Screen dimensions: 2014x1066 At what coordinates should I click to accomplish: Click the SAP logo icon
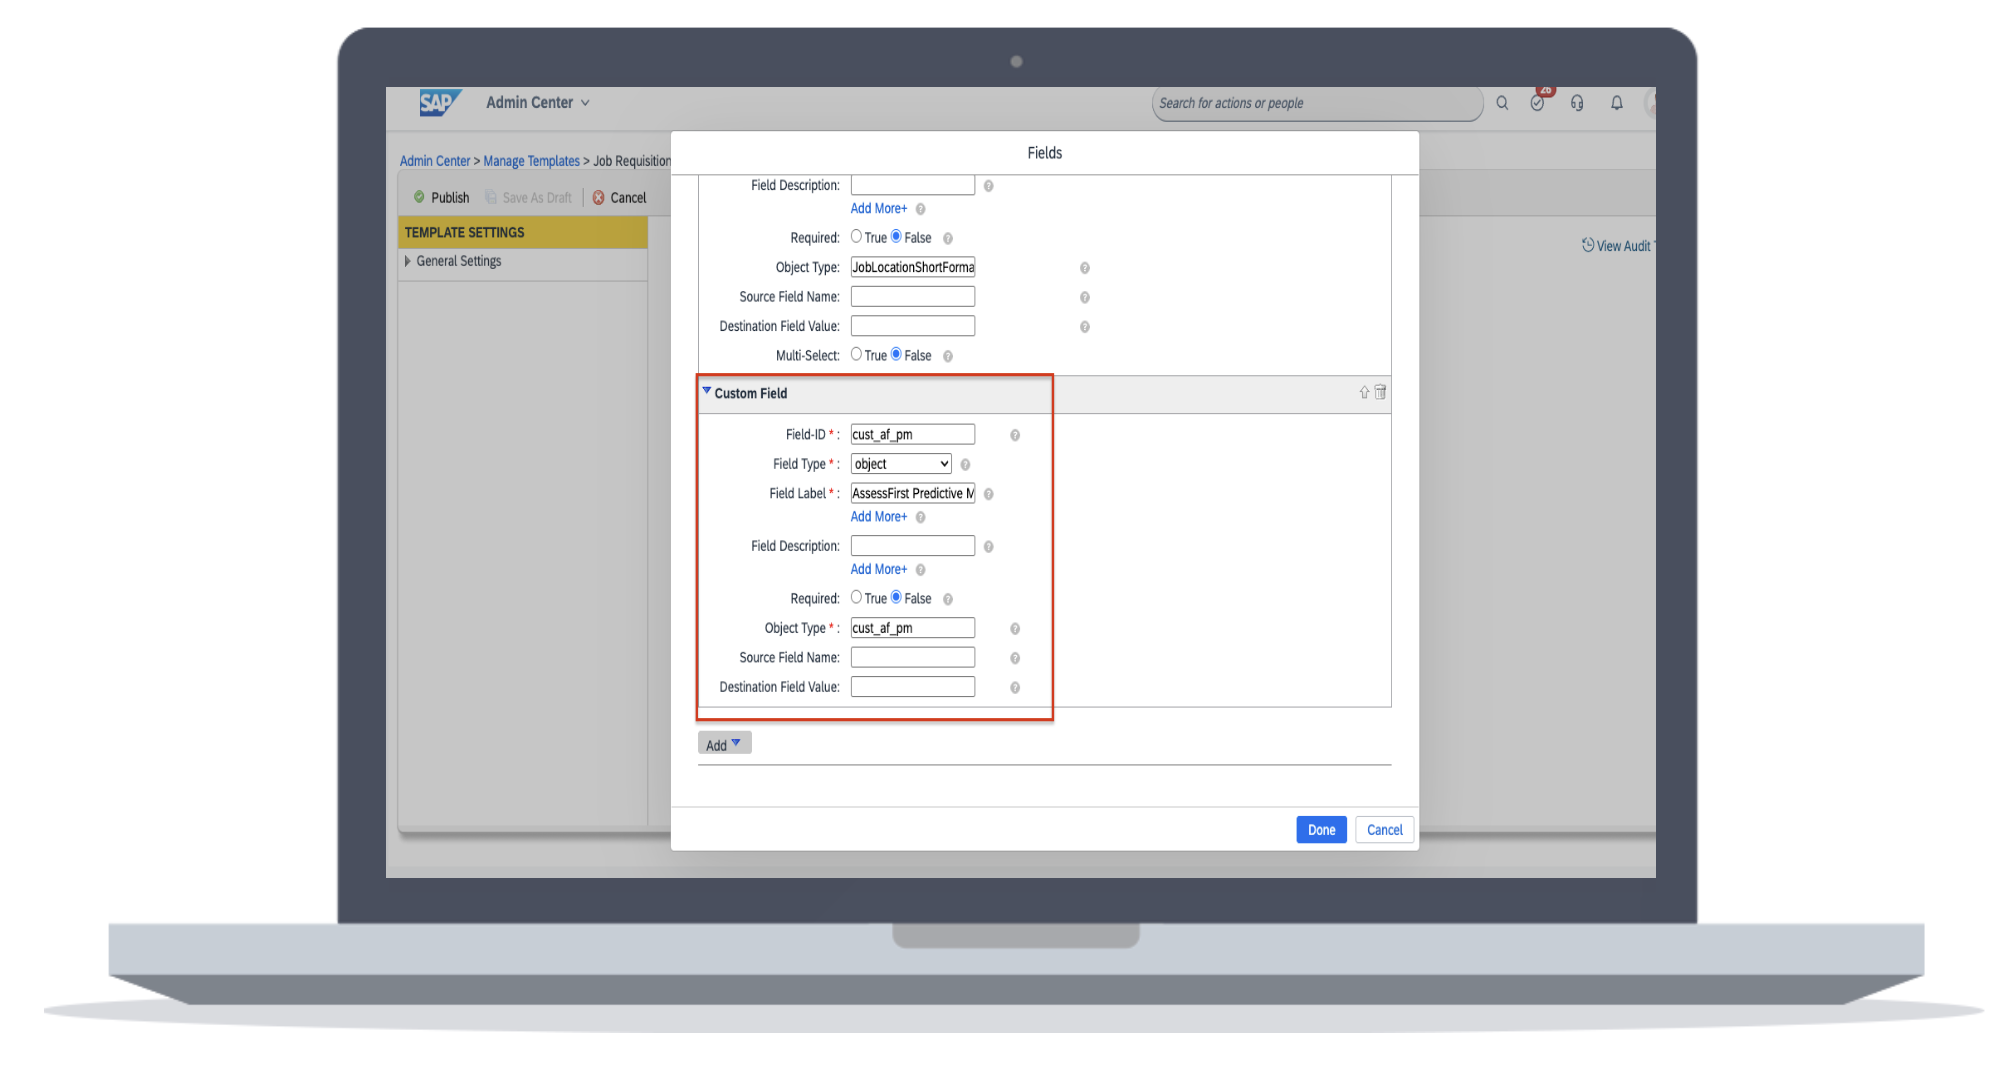pyautogui.click(x=438, y=103)
